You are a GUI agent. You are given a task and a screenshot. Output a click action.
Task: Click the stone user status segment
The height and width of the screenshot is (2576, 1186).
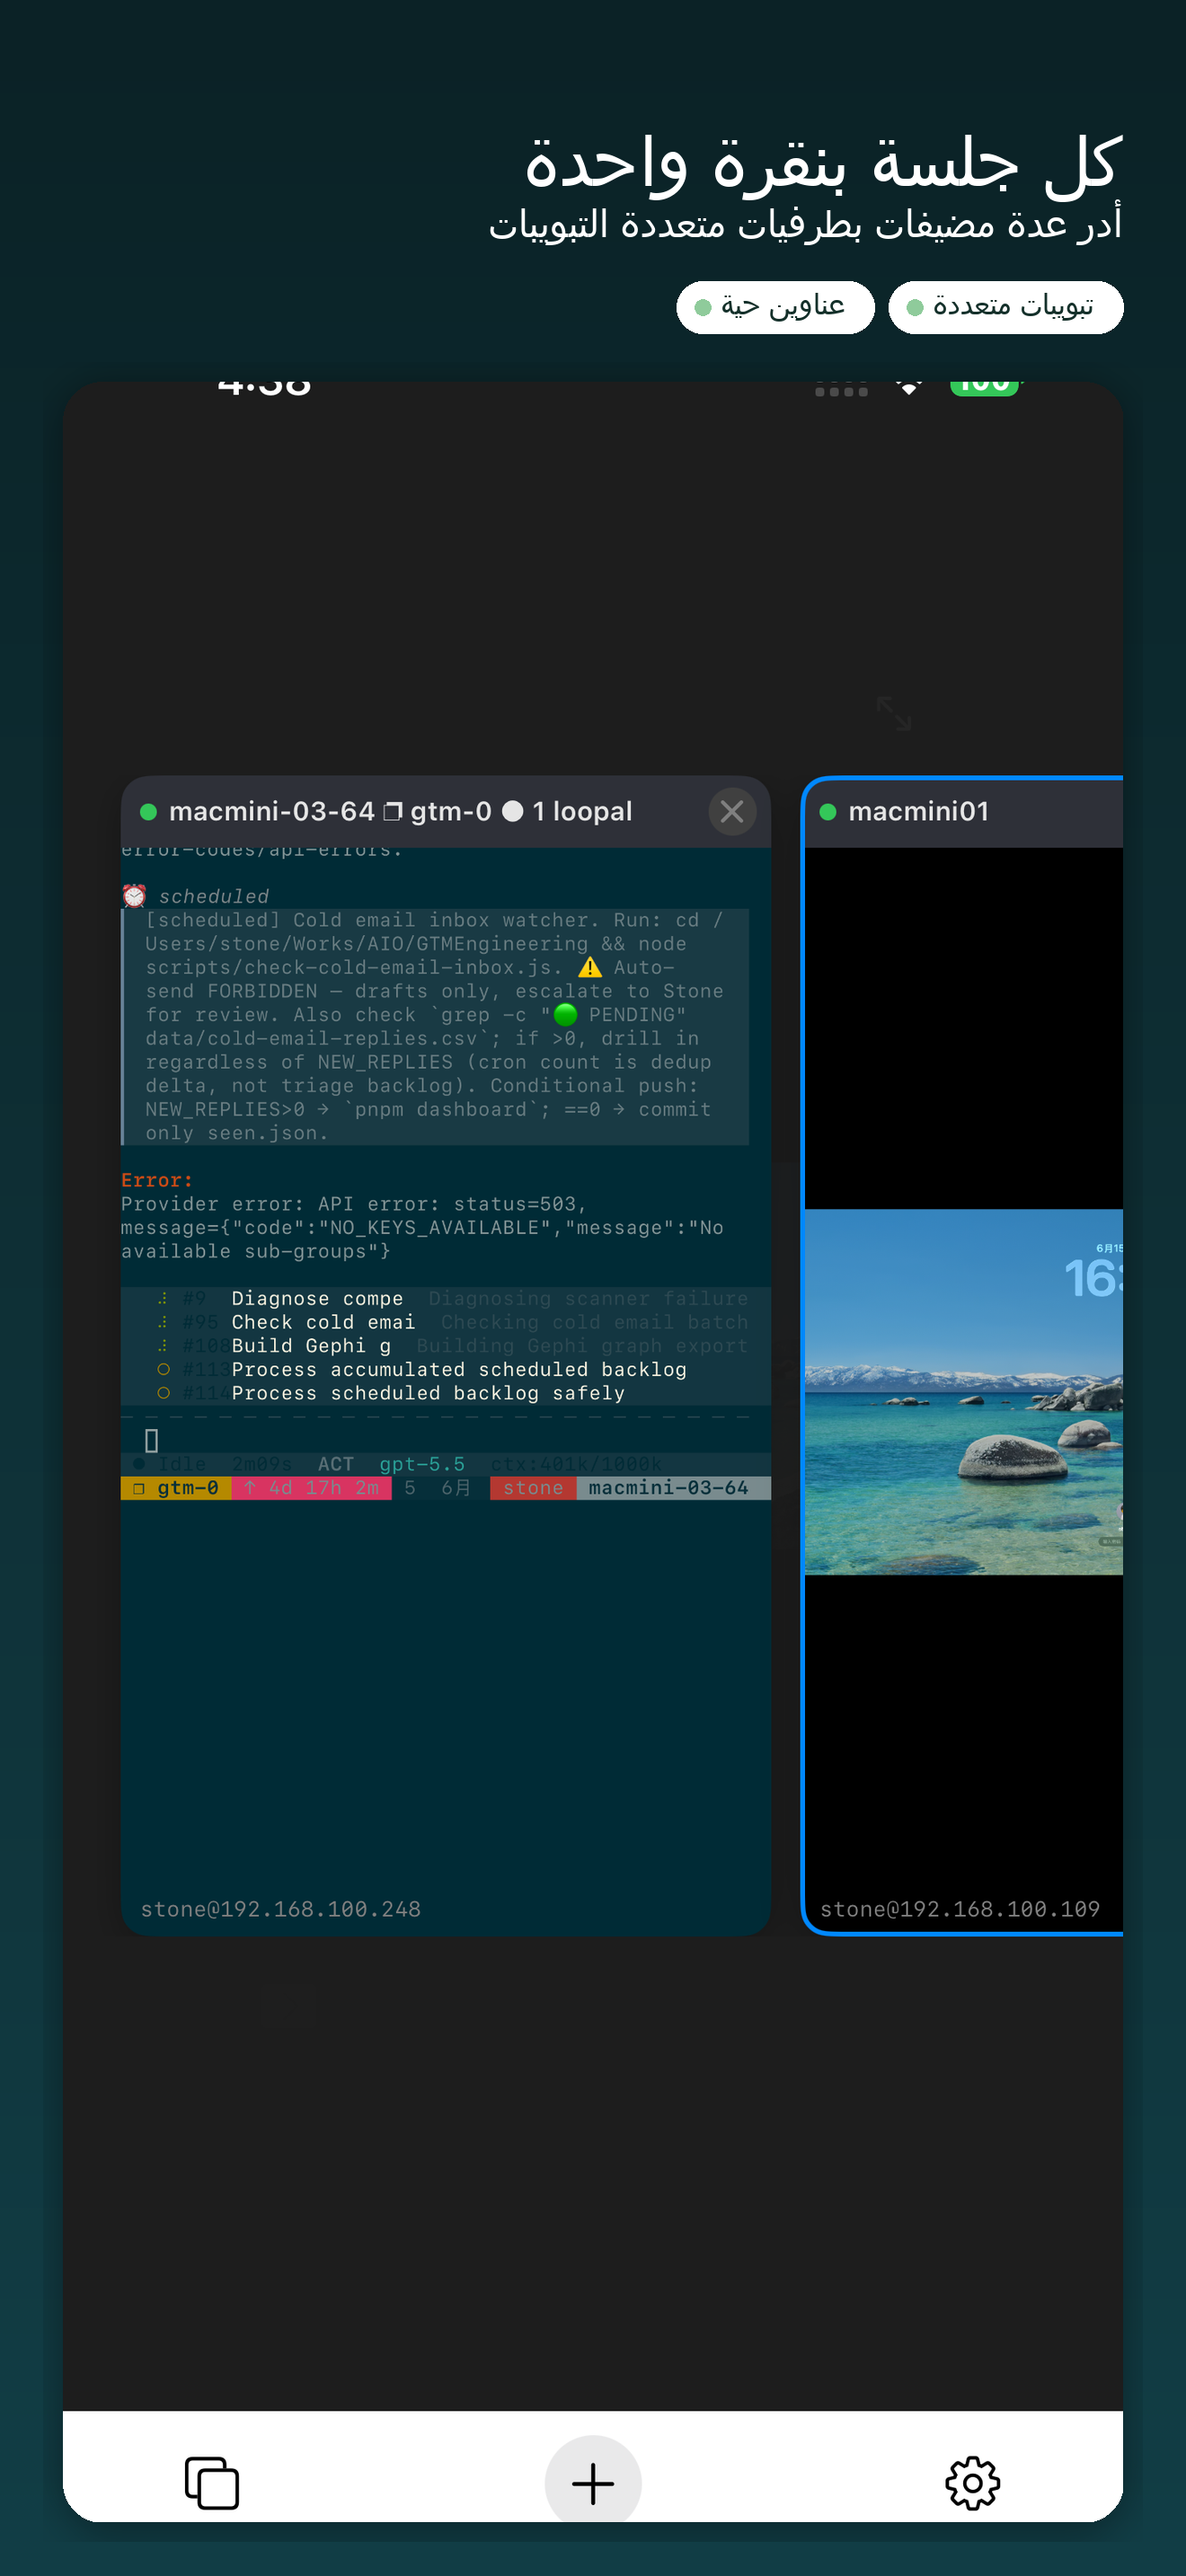click(533, 1488)
